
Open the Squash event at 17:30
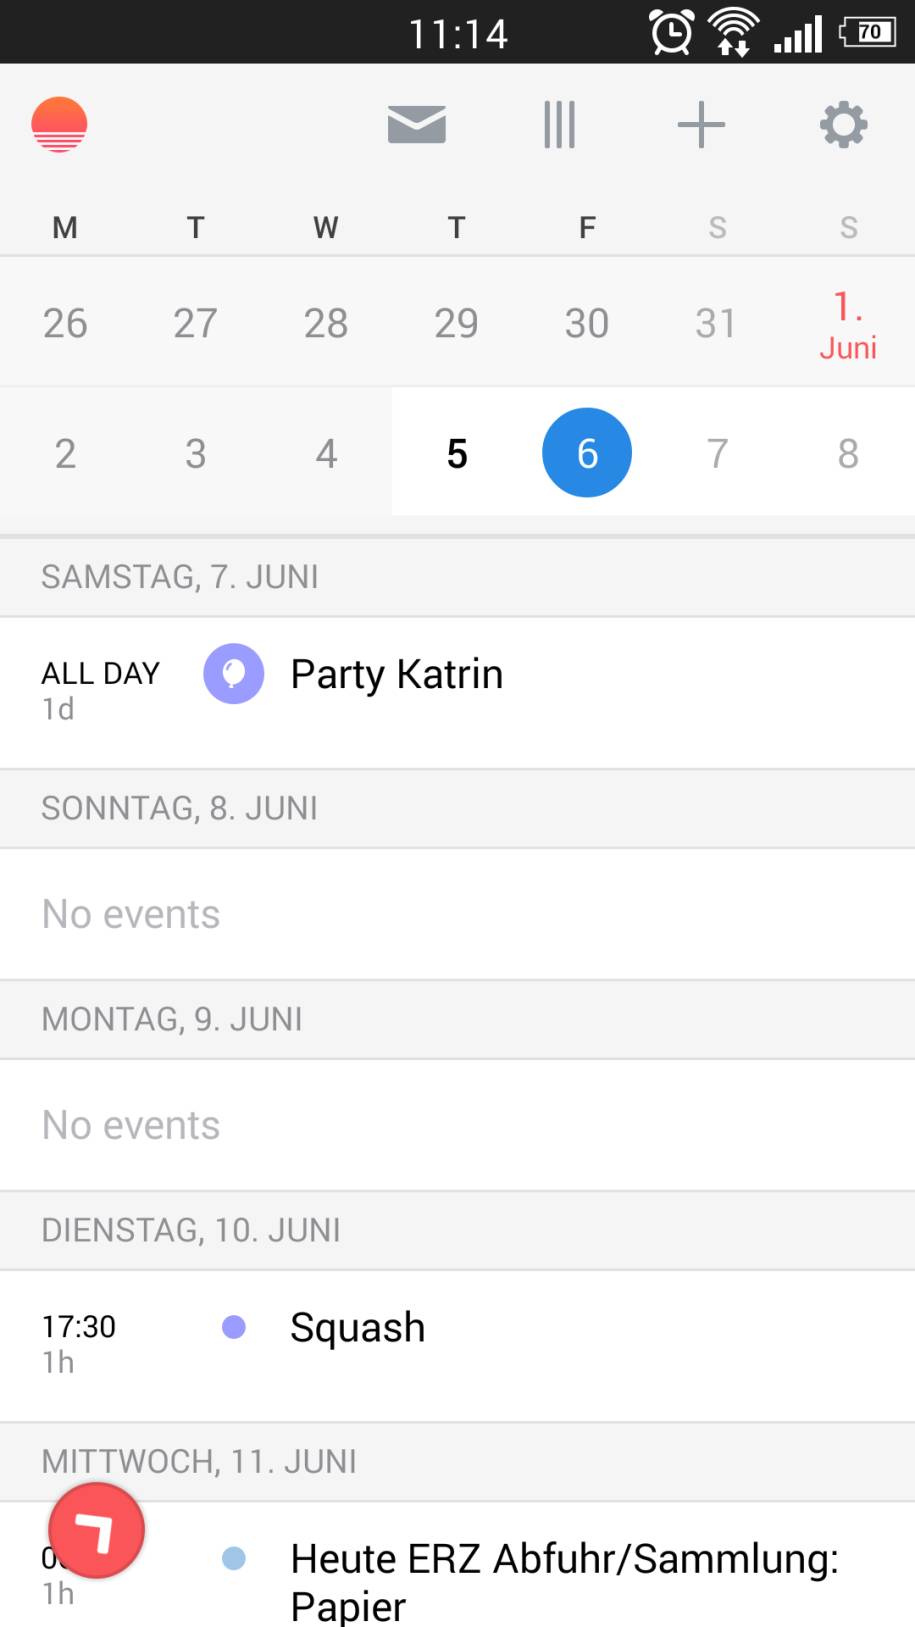pos(457,1346)
